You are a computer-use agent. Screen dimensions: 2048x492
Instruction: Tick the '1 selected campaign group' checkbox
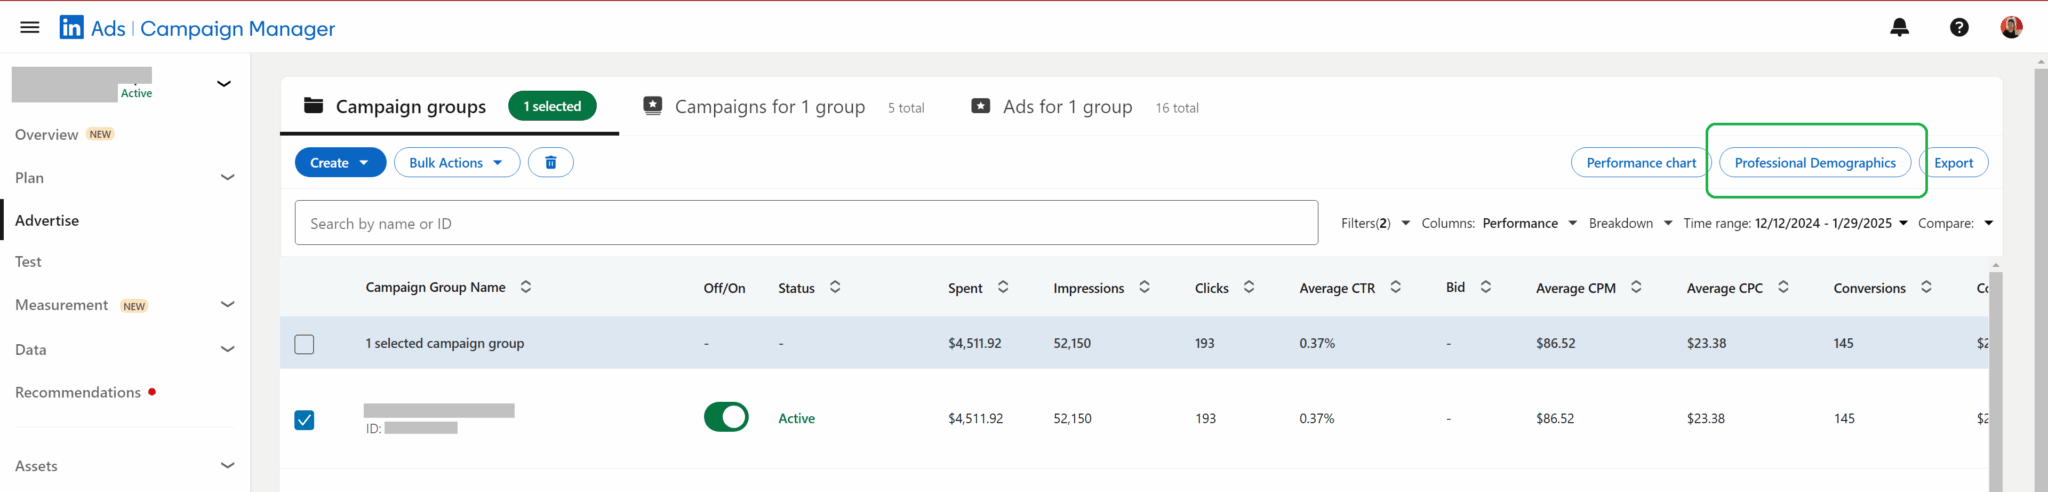[x=304, y=344]
